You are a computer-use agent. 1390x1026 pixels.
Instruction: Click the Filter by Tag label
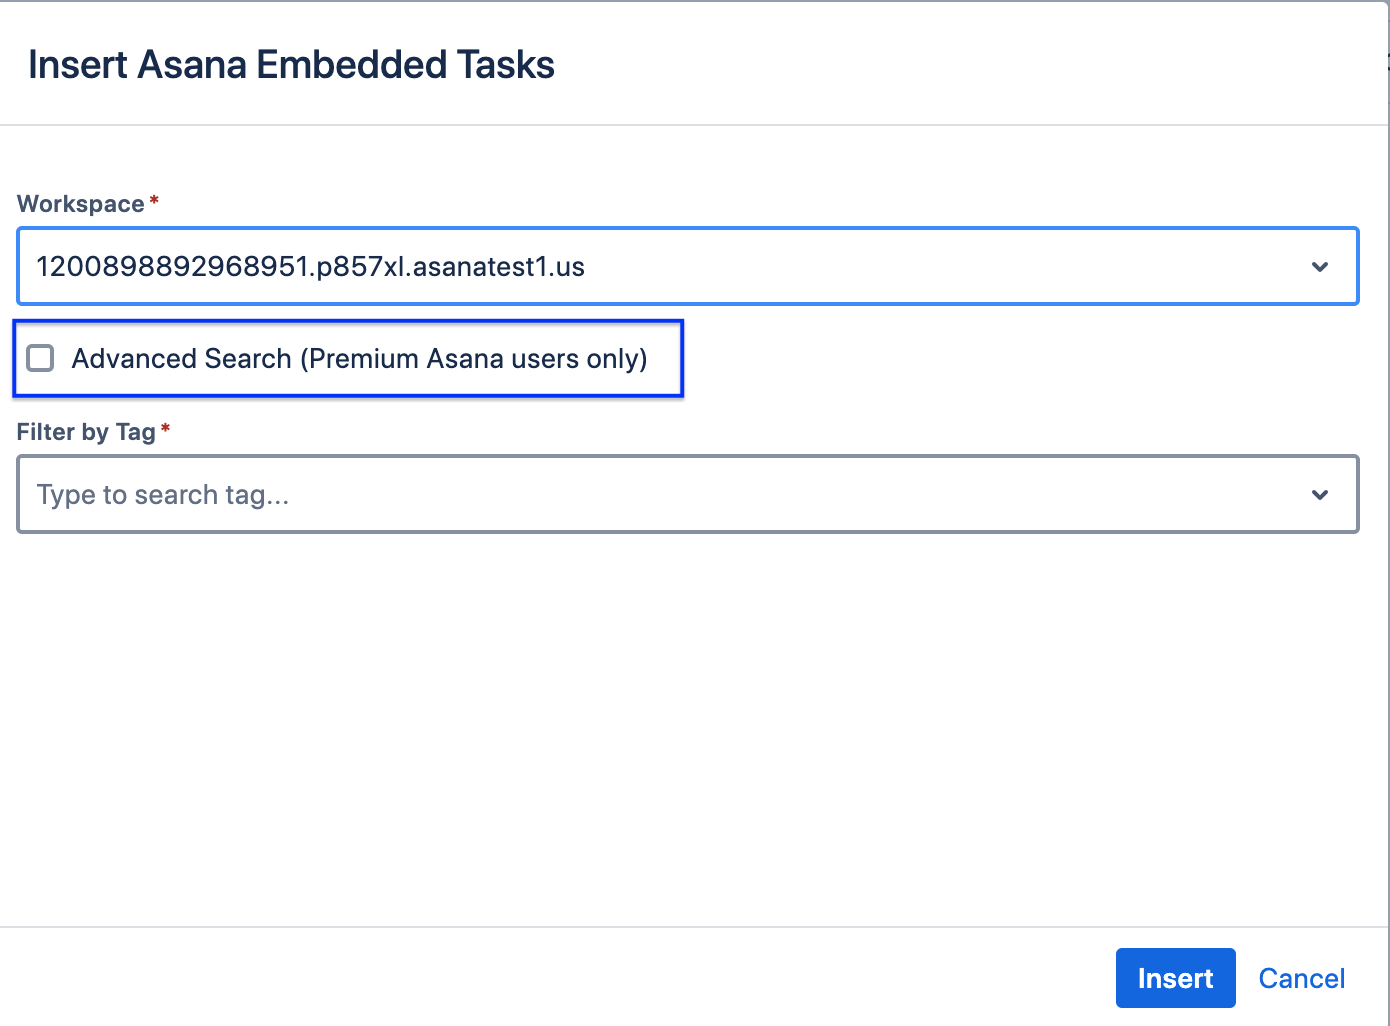86,432
